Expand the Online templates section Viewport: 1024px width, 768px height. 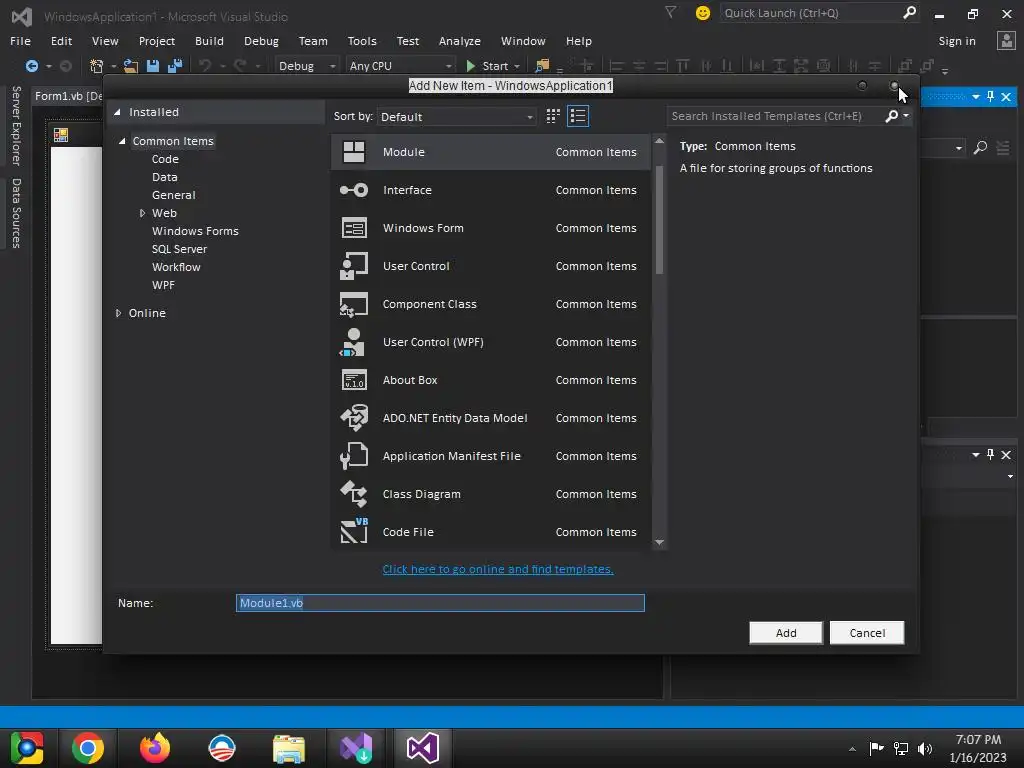pos(118,313)
